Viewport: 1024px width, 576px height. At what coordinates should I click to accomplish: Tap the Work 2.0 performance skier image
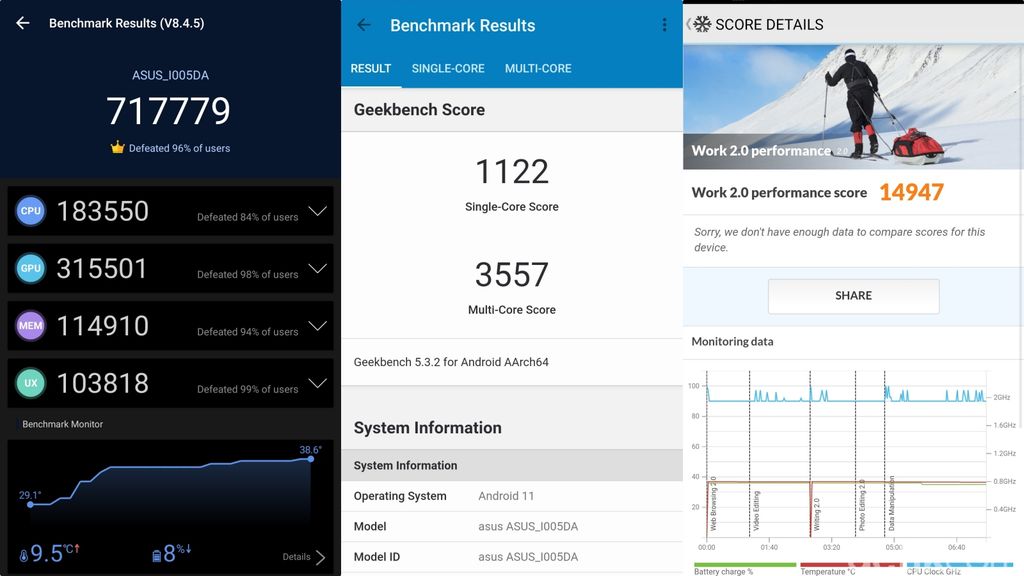point(853,107)
